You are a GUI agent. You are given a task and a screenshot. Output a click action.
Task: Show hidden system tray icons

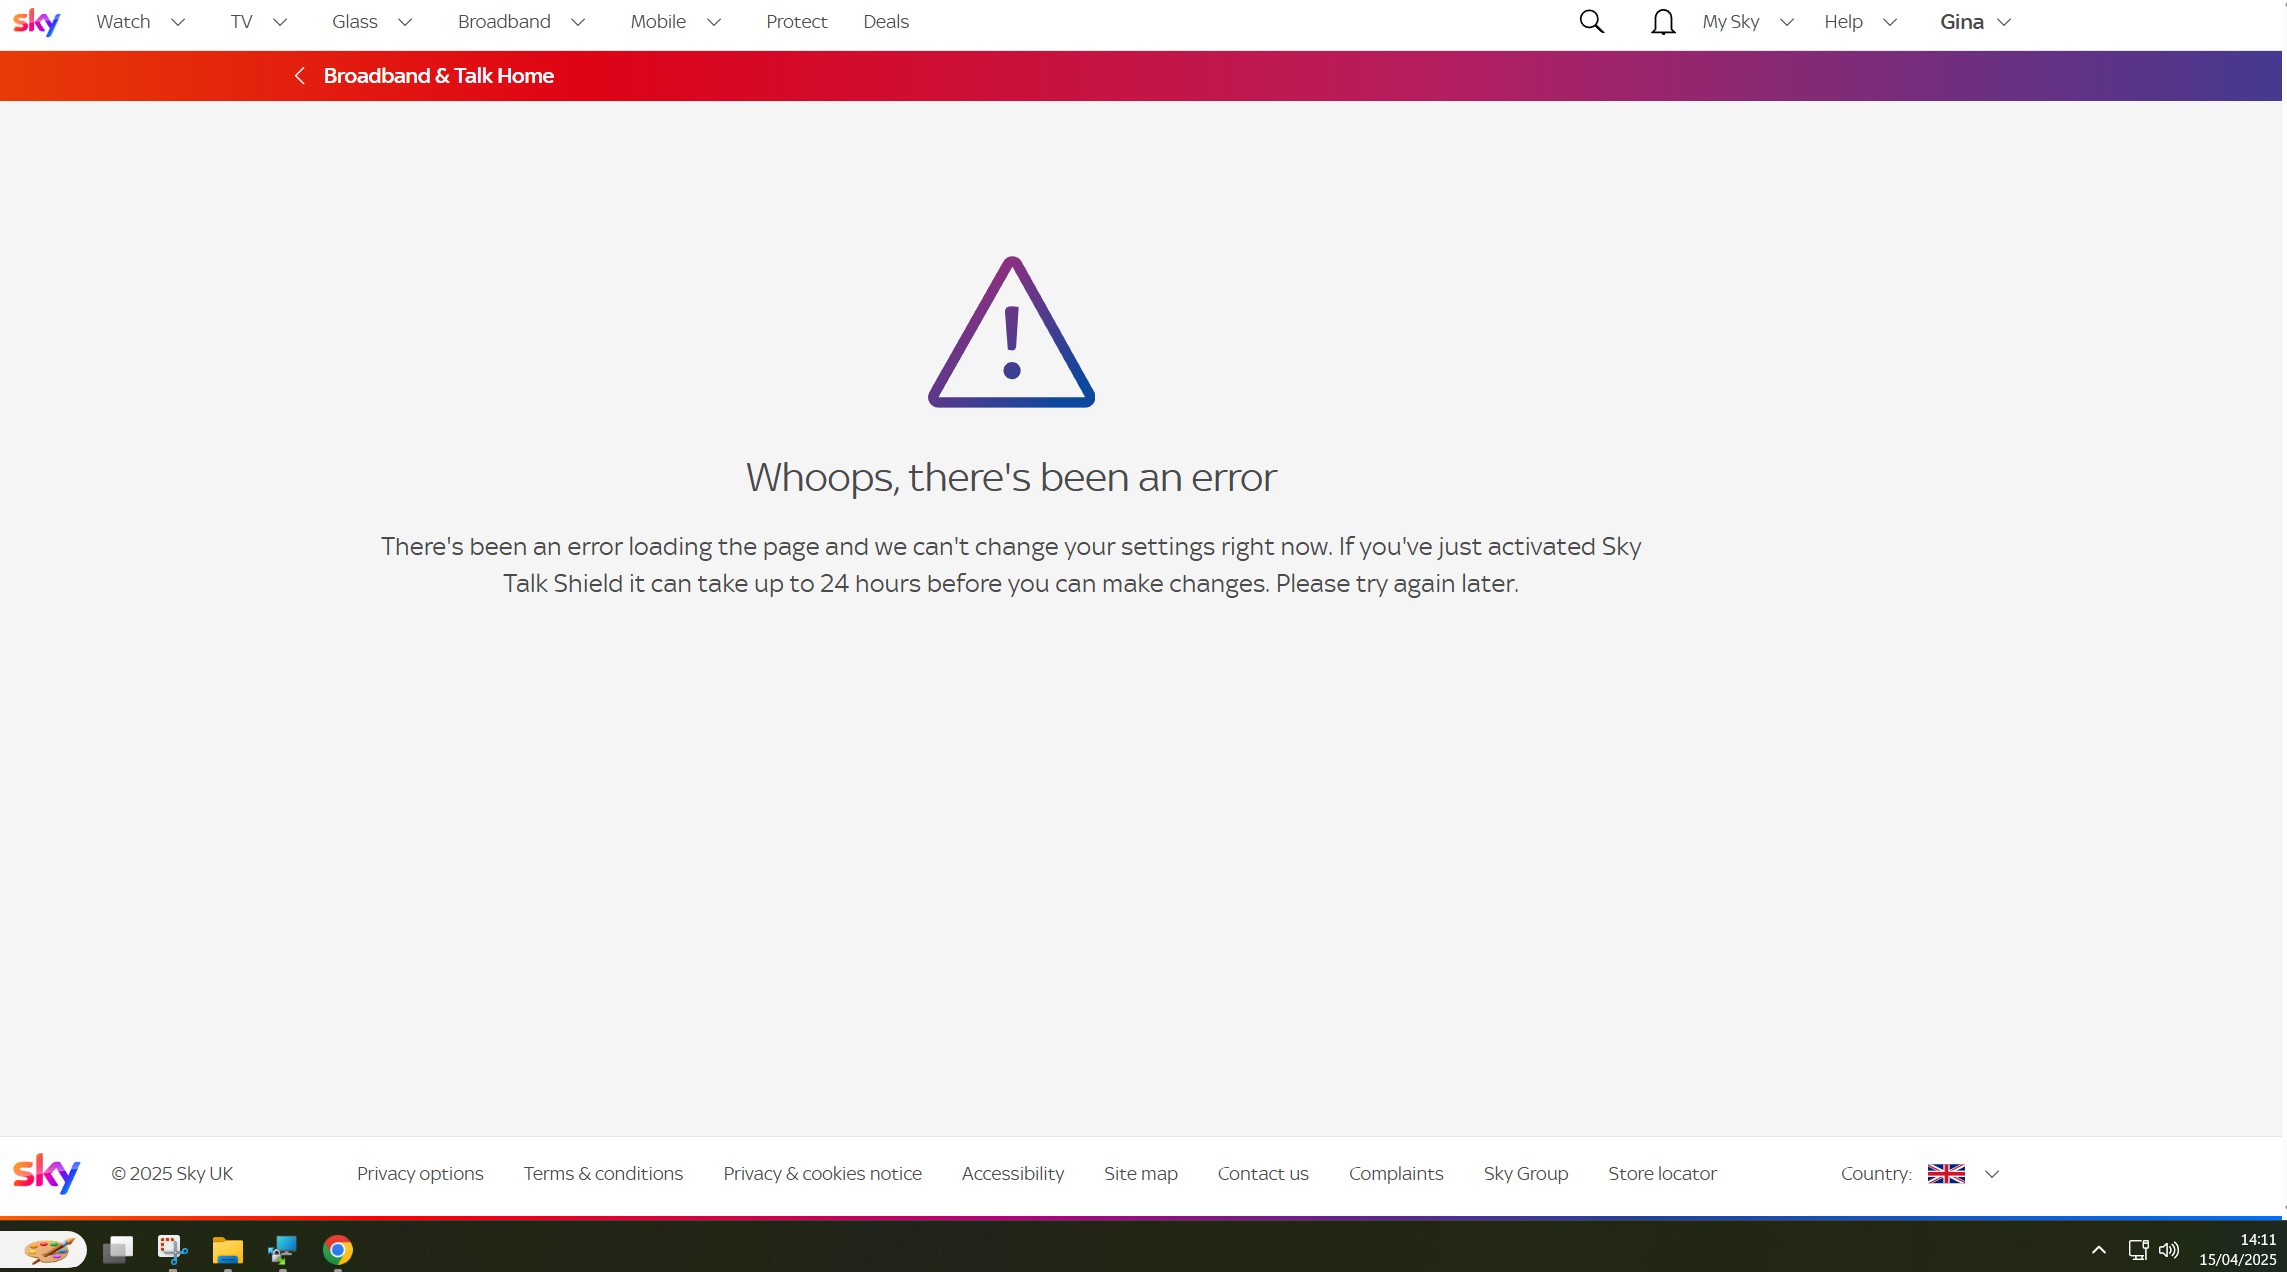(2098, 1250)
